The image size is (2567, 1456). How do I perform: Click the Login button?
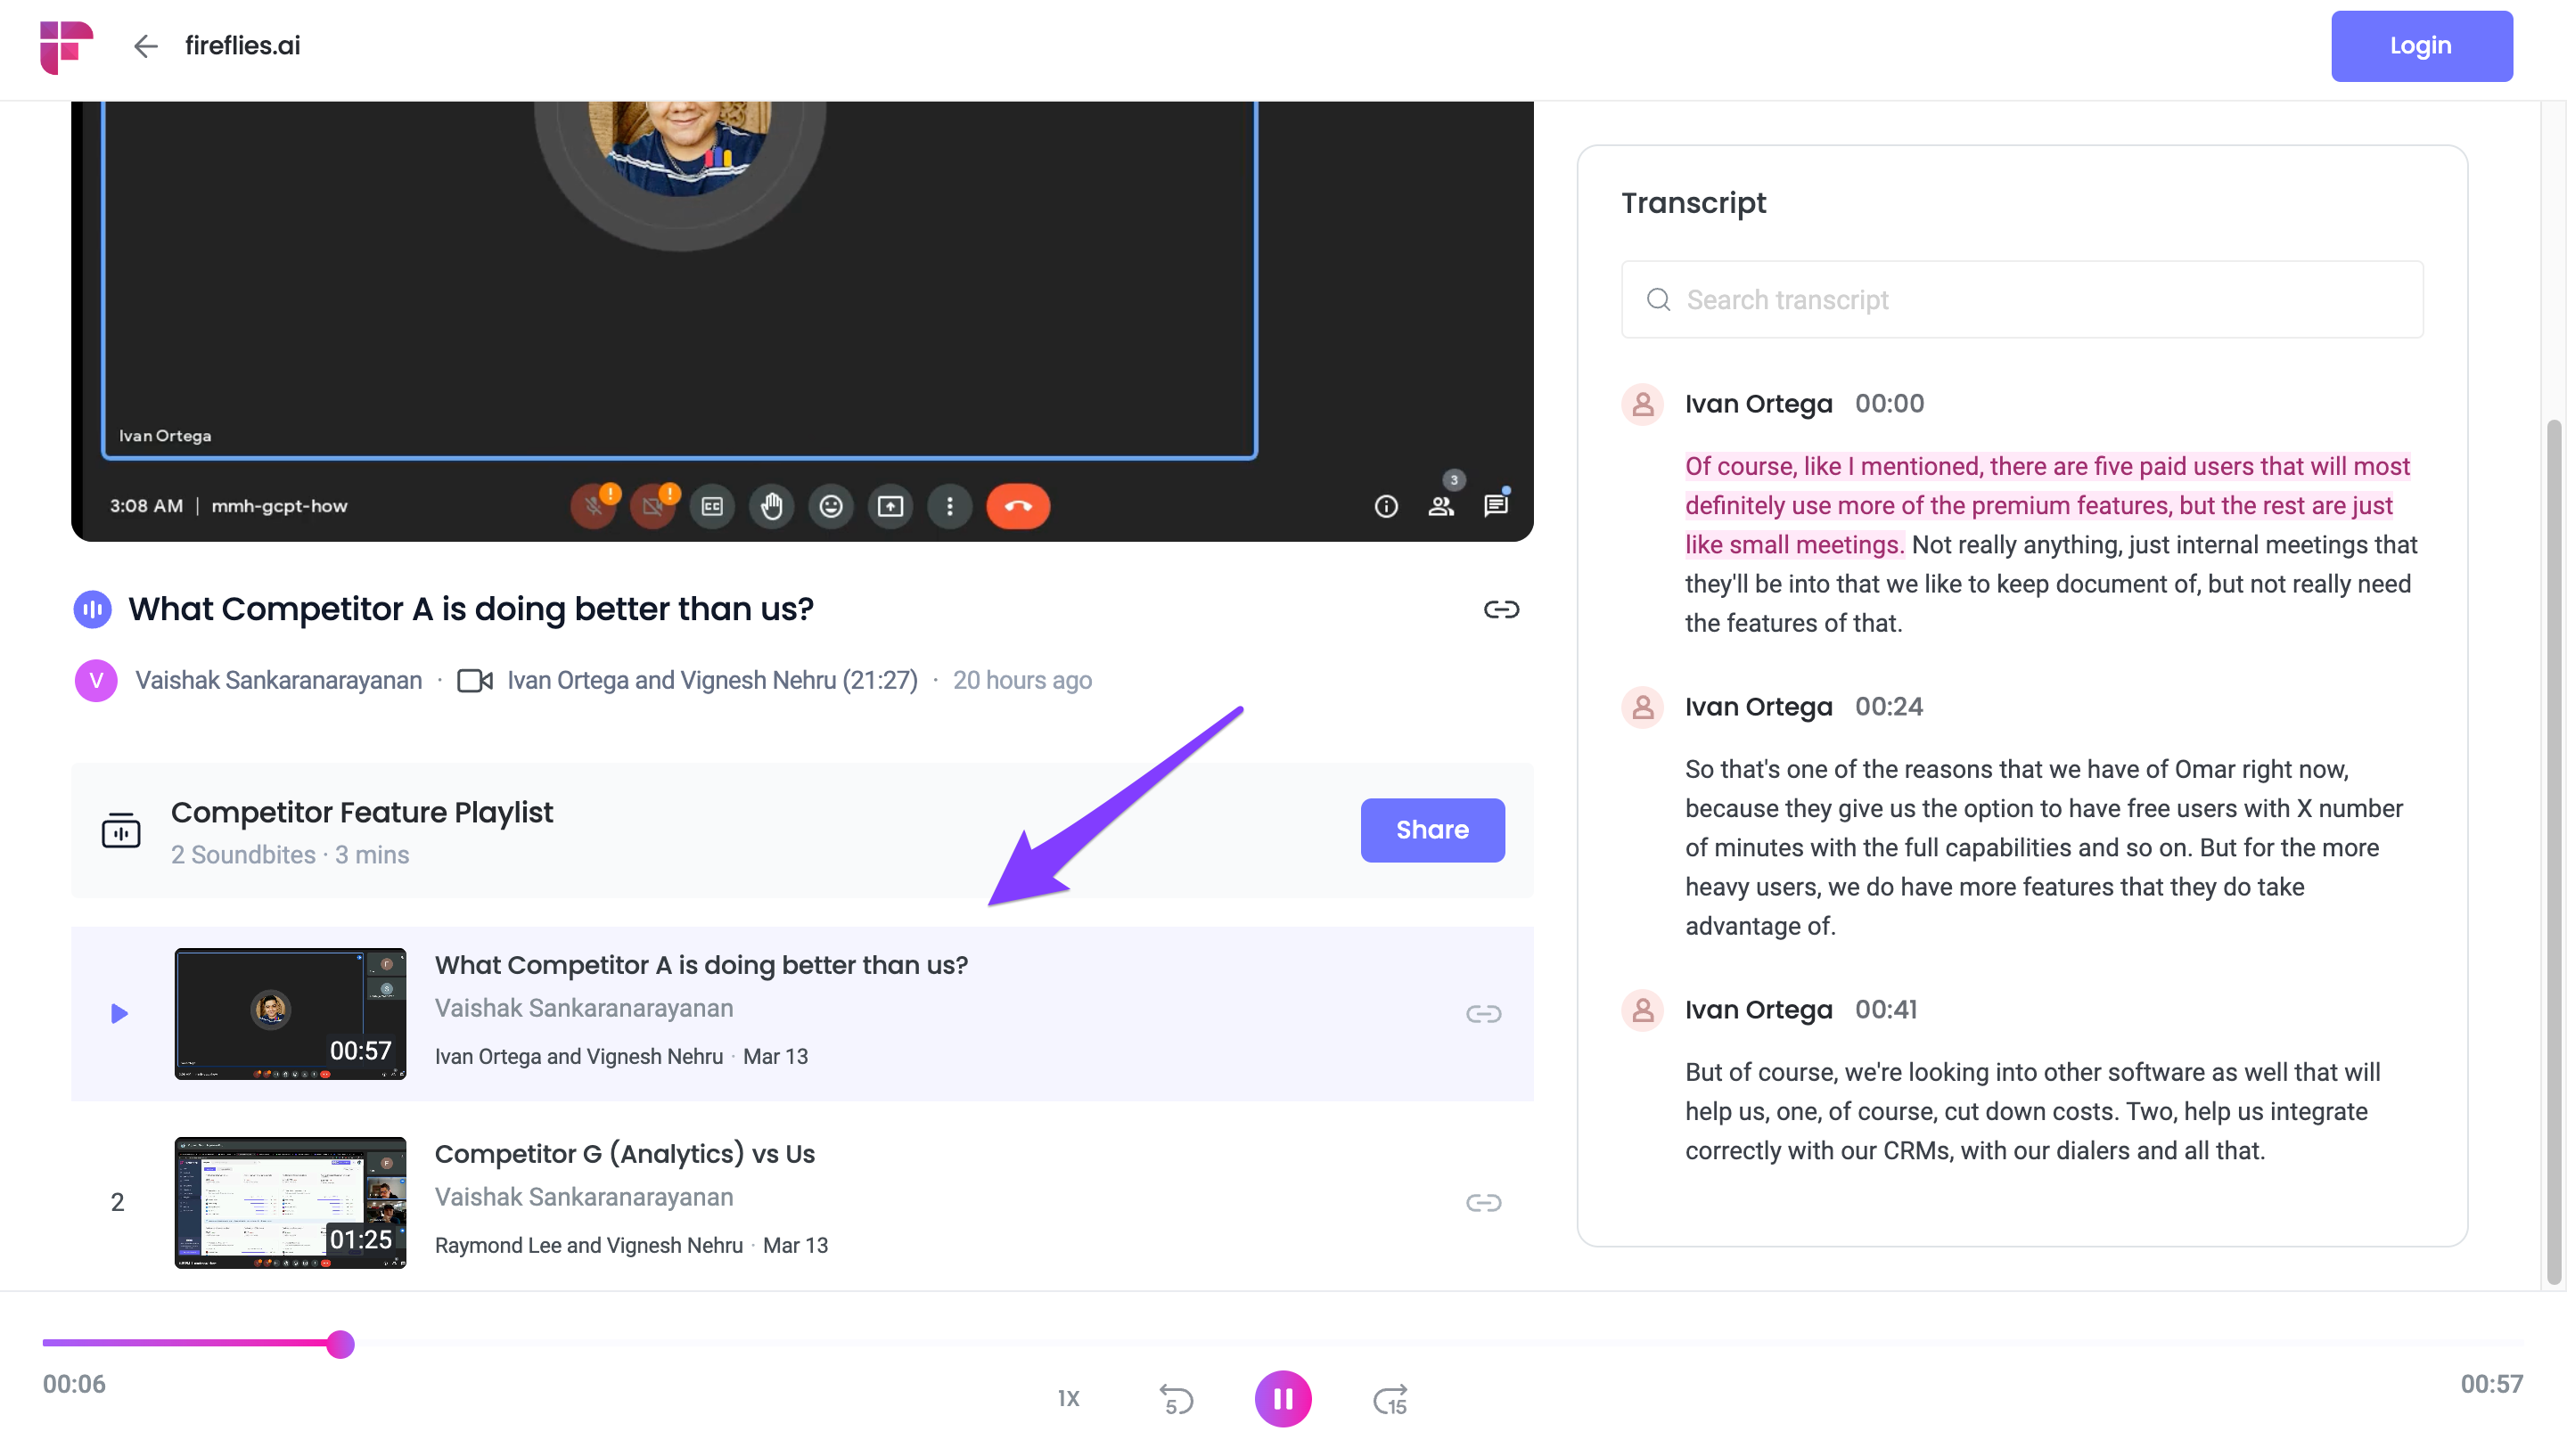[x=2420, y=46]
